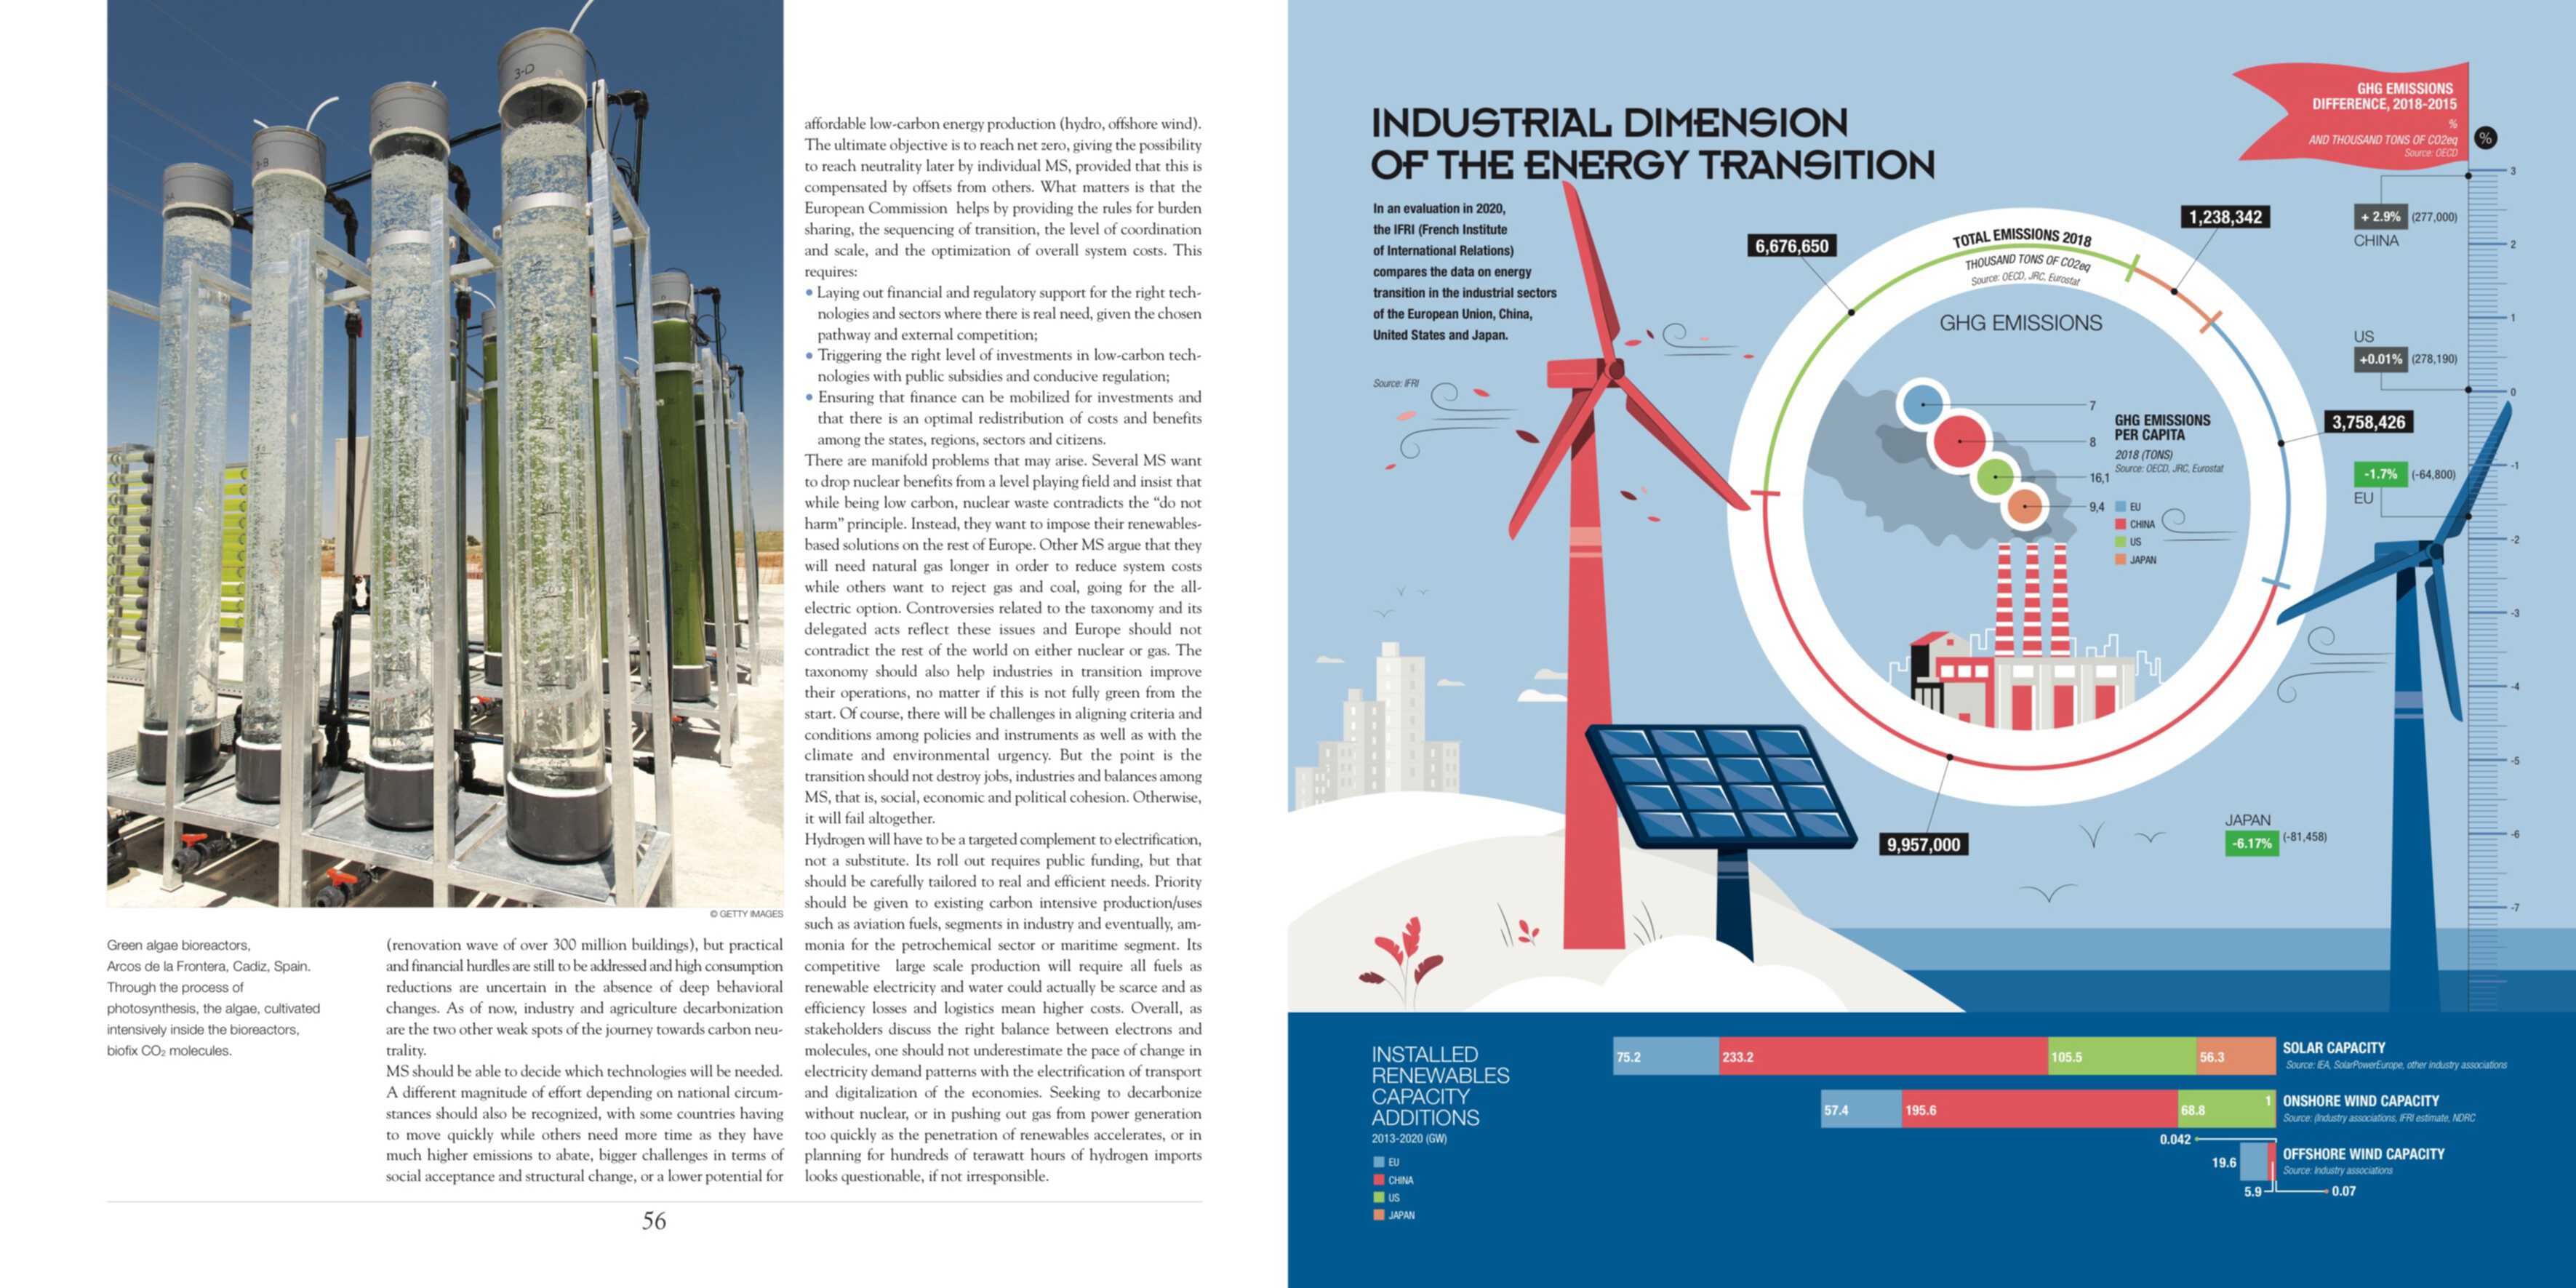Viewport: 2576px width, 1288px height.
Task: Click the ONSHORE WIND CAPACITY heading
Action: (2360, 1100)
